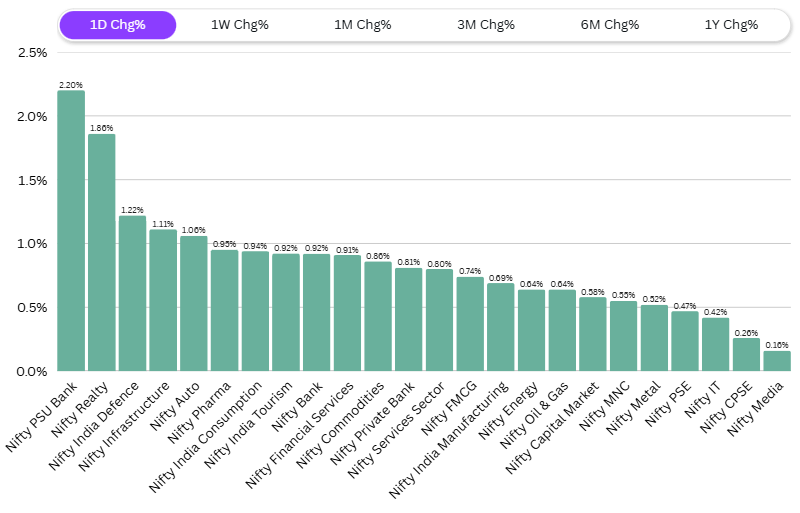Click the Nifty PSU Bank axis label
Screen dimensions: 800x513
point(41,417)
